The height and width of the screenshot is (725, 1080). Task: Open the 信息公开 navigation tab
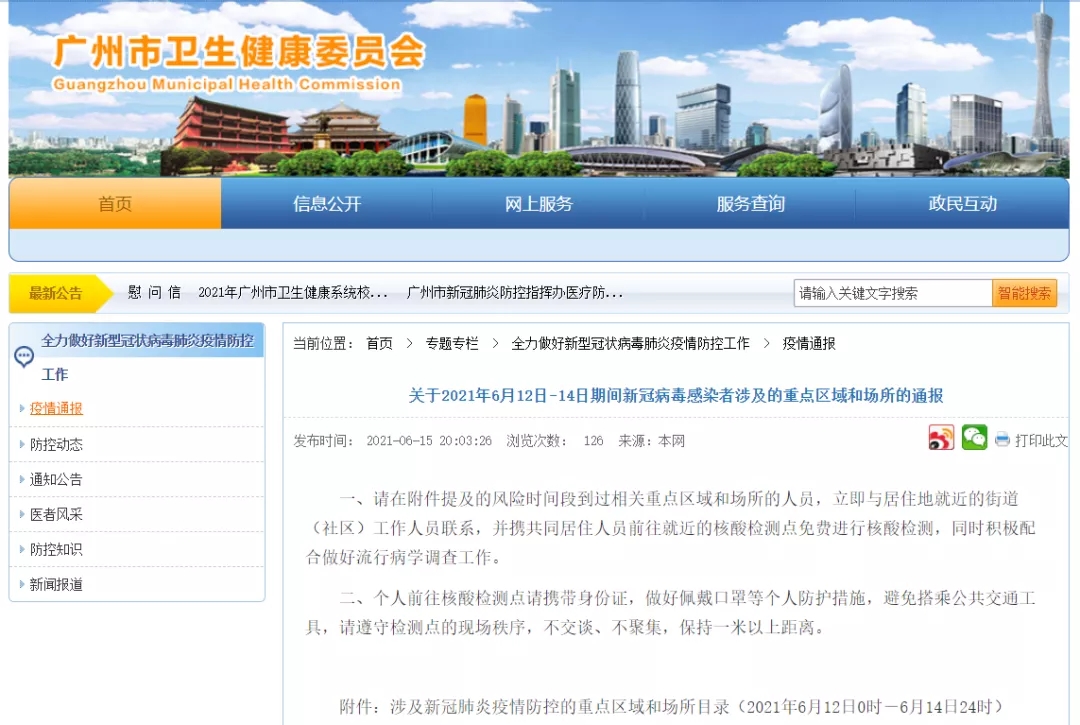tap(327, 204)
